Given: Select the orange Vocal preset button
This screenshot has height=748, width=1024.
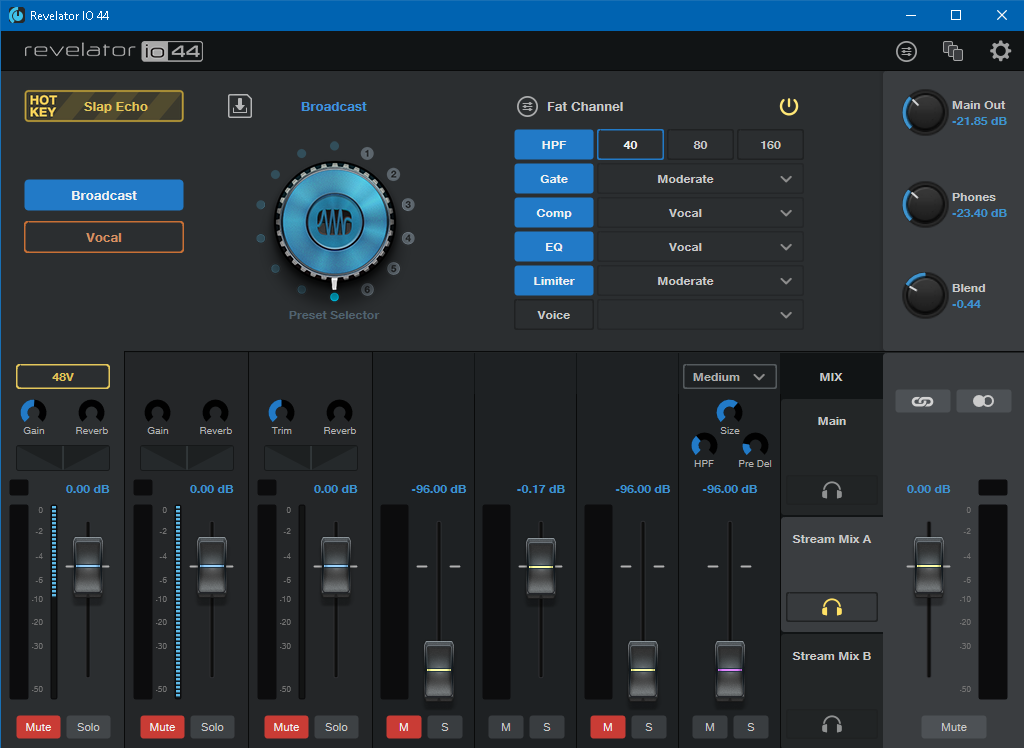Looking at the screenshot, I should 104,237.
